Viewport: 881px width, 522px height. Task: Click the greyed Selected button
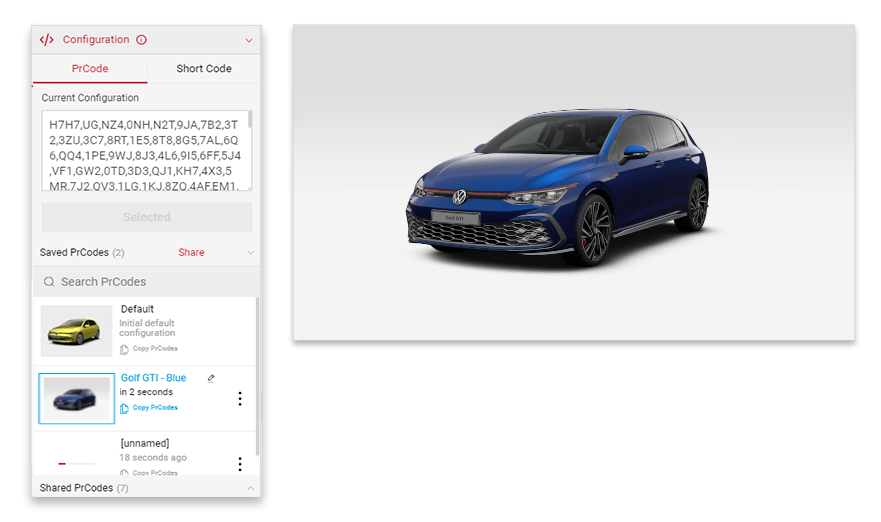pos(147,217)
